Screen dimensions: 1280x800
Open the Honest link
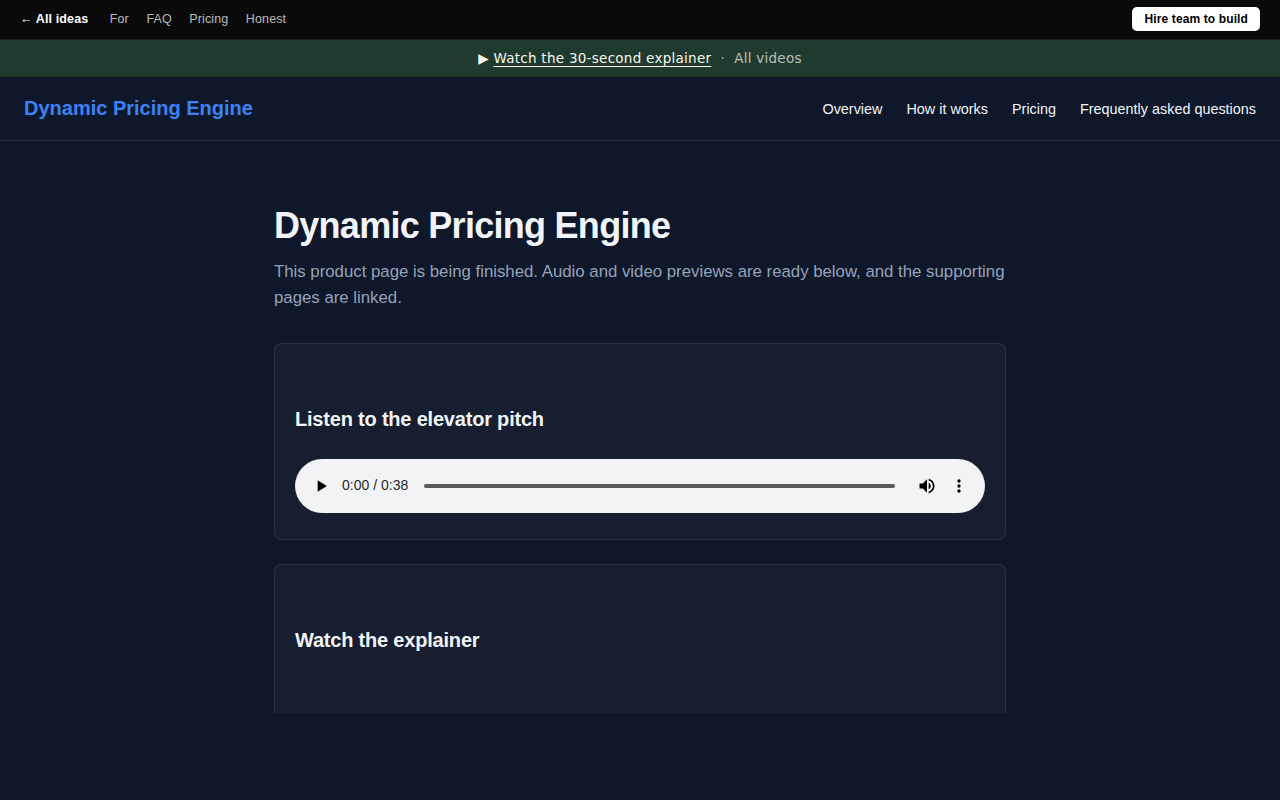pyautogui.click(x=266, y=19)
